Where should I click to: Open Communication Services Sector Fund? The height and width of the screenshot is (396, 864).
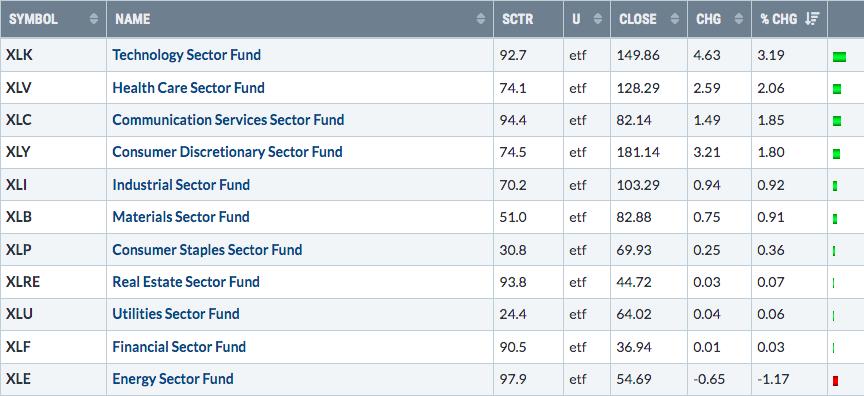228,120
